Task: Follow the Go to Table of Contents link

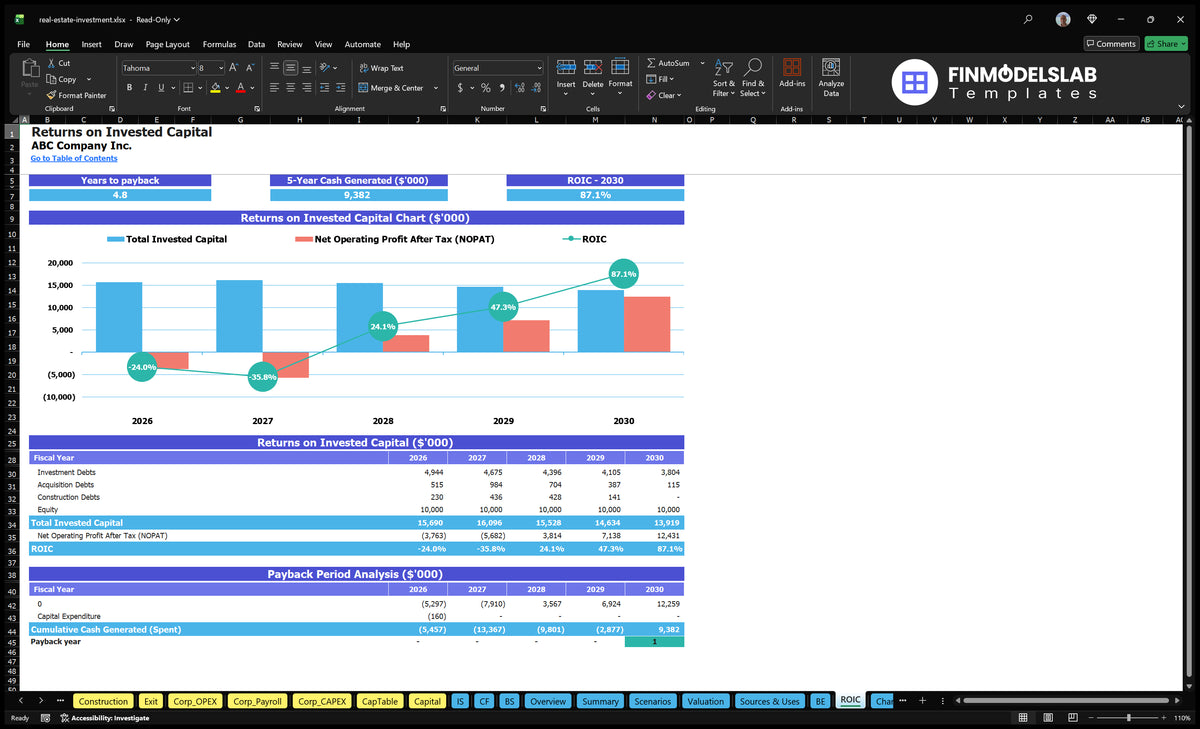Action: point(74,158)
